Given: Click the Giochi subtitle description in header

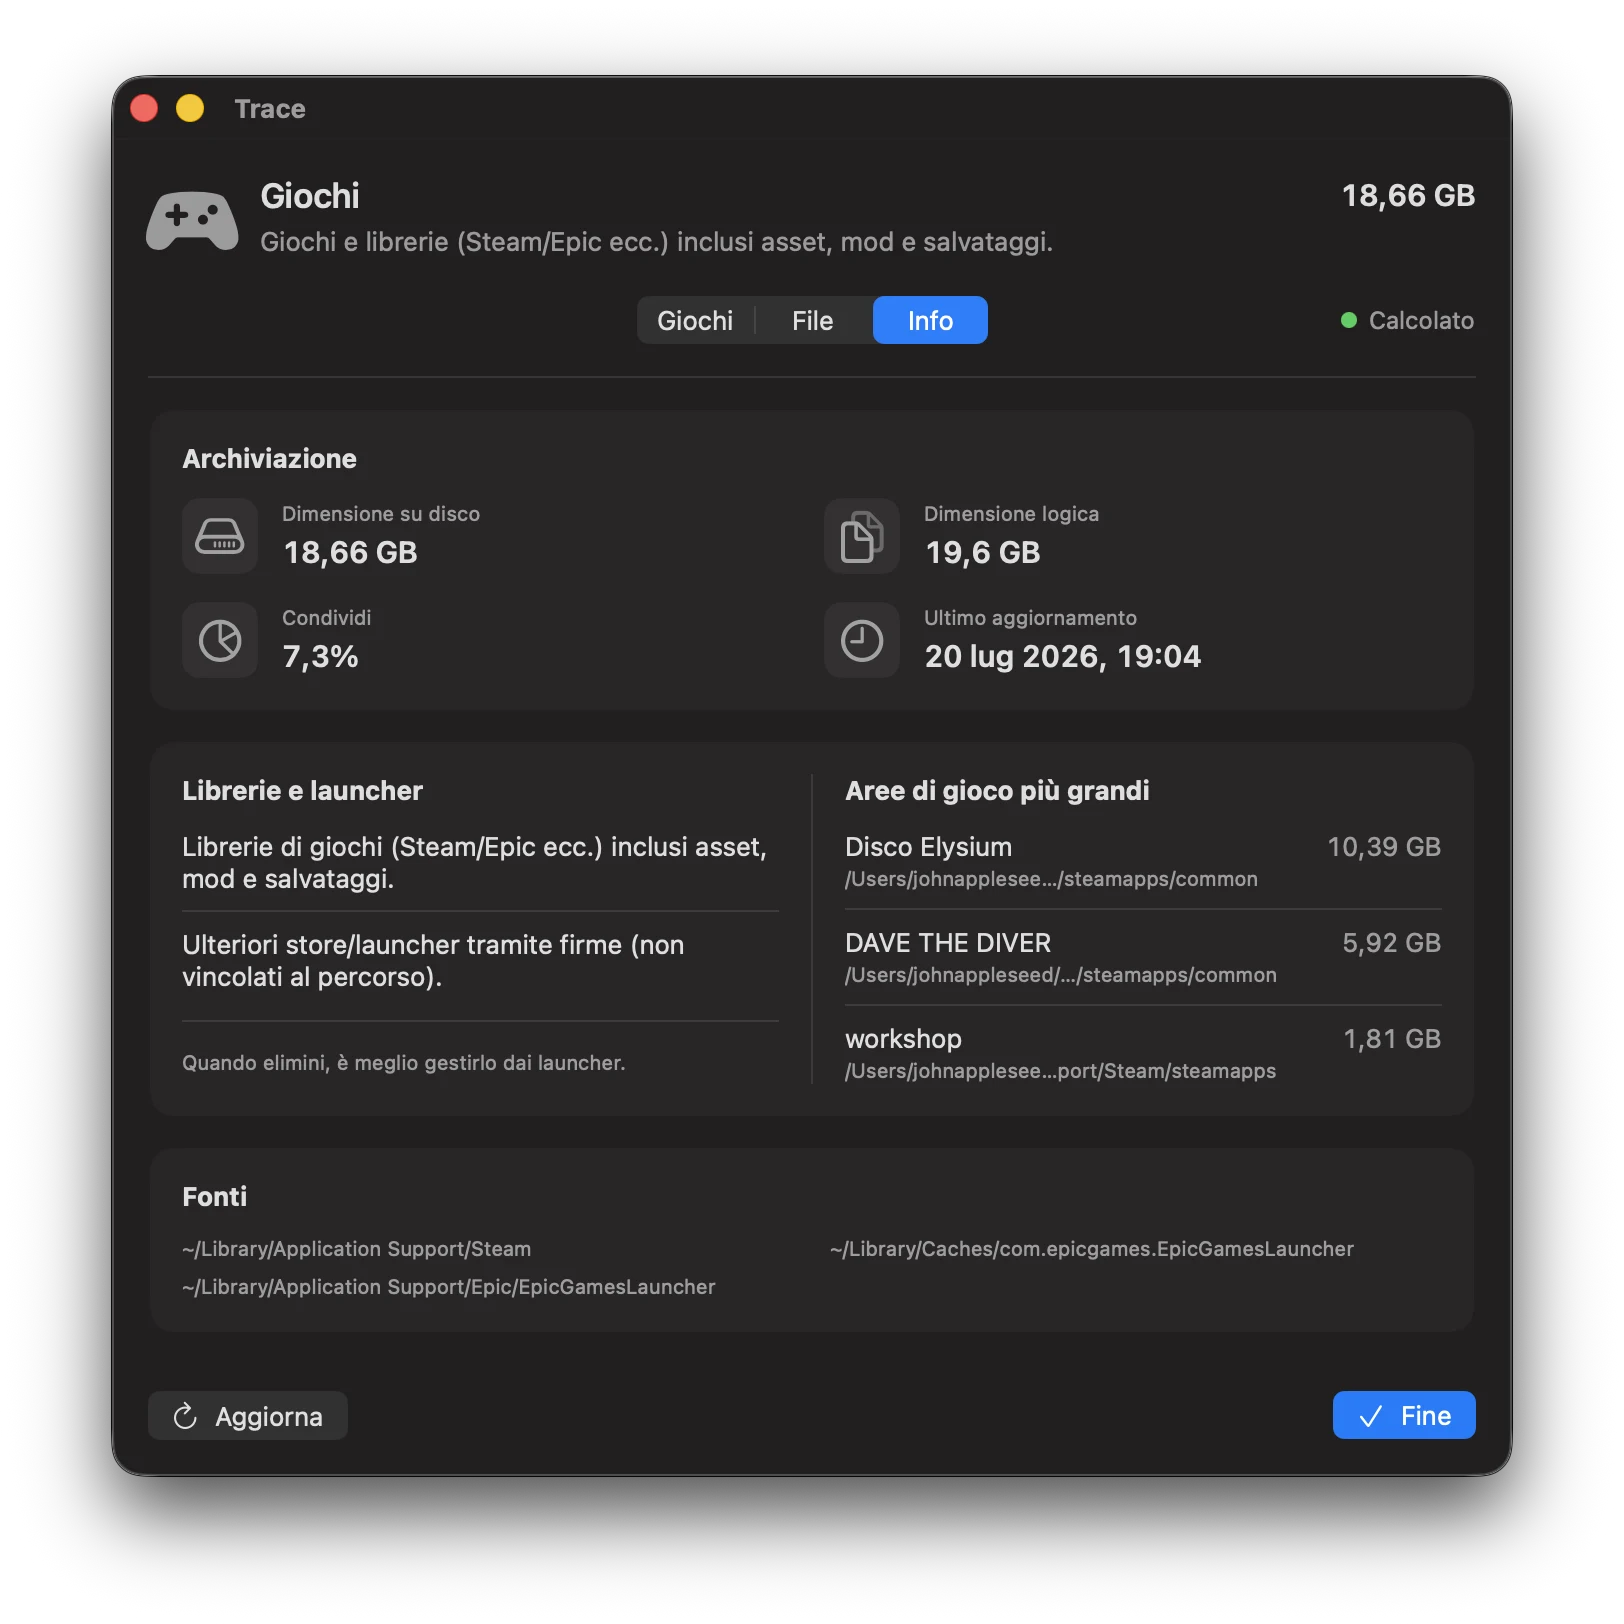Looking at the screenshot, I should pos(656,242).
